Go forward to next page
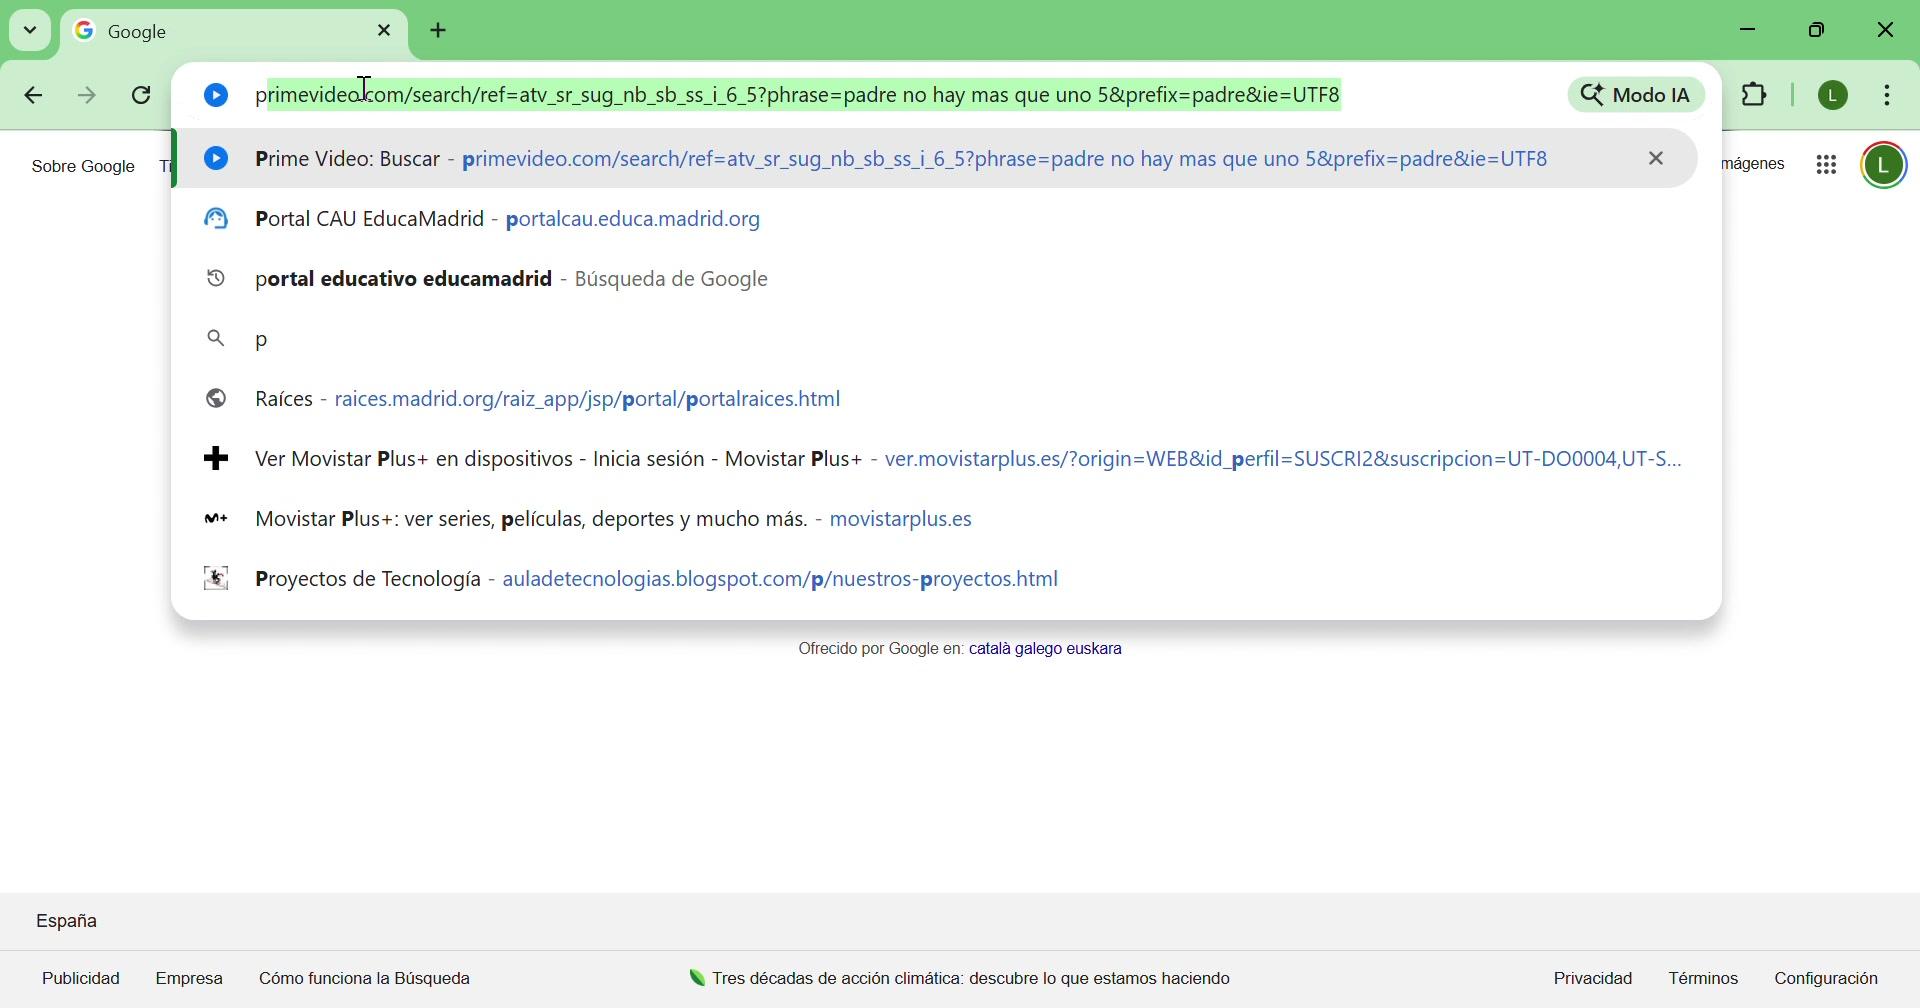 pos(88,96)
